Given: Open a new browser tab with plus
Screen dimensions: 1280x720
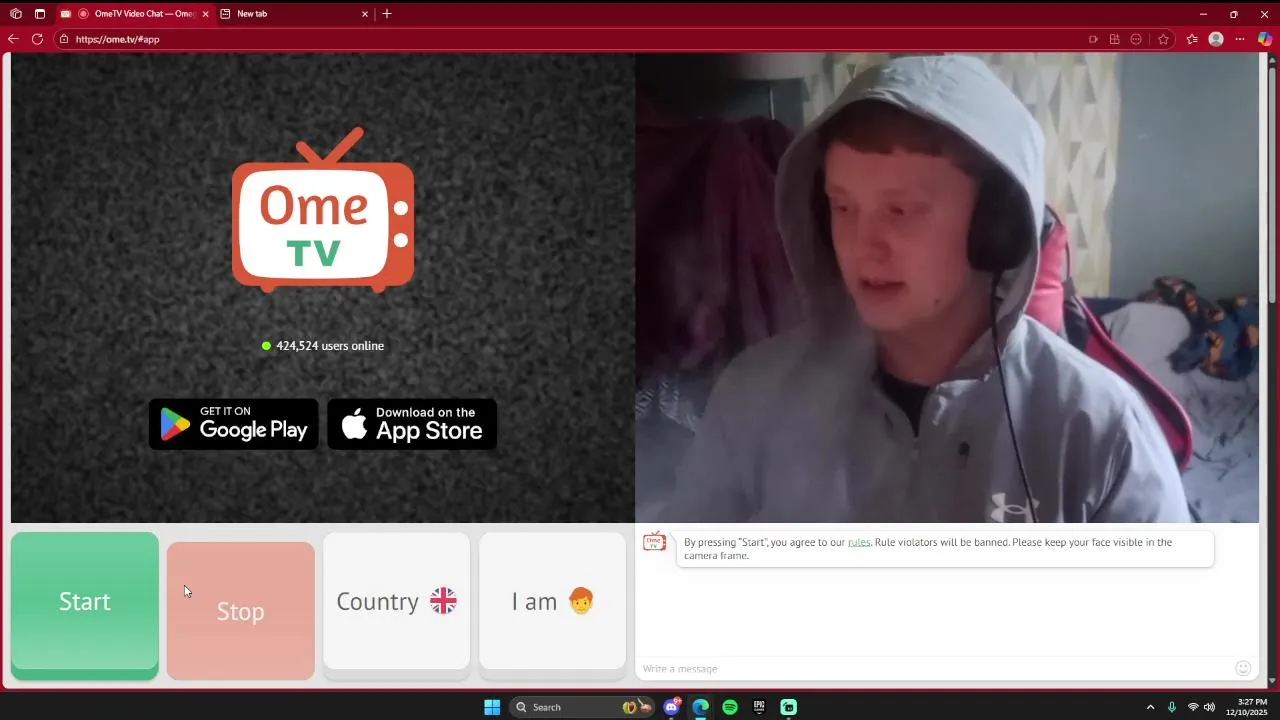Looking at the screenshot, I should click(x=387, y=14).
